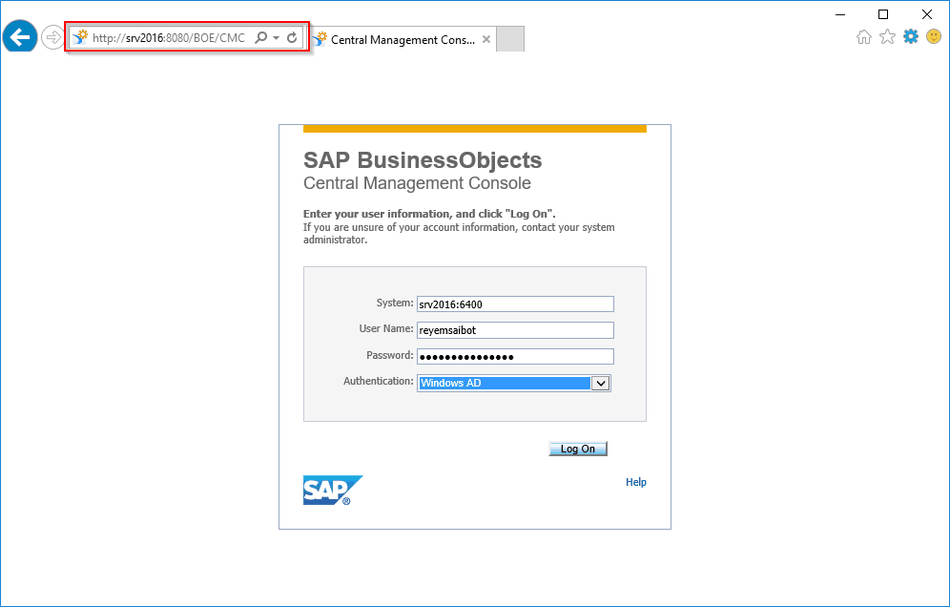This screenshot has height=607, width=950.
Task: Maximize the browser window
Action: 883,15
